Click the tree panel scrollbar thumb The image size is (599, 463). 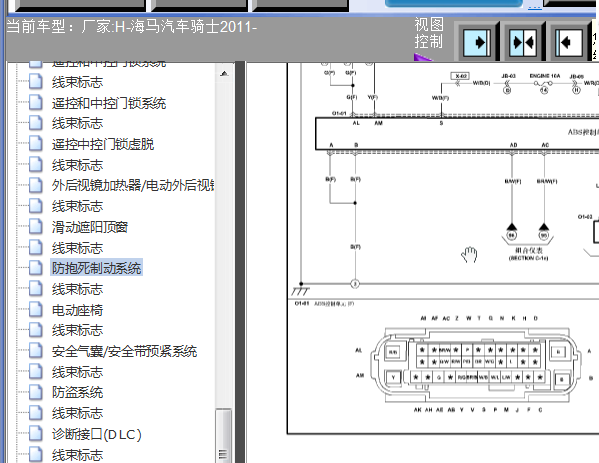tap(223, 435)
